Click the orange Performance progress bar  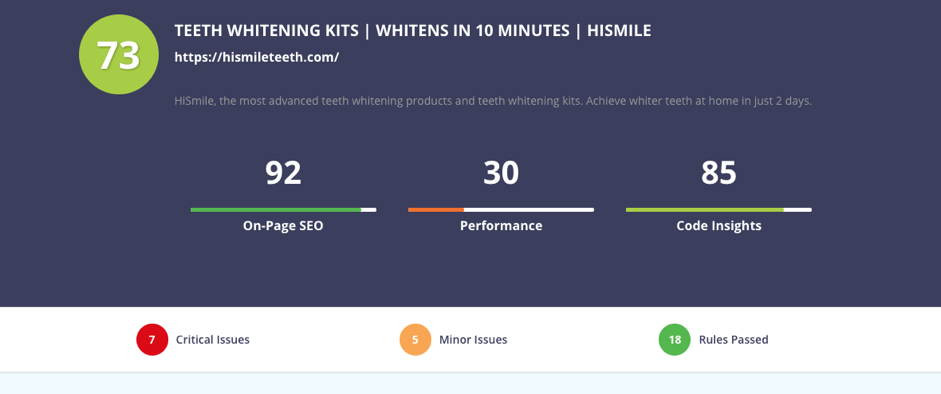point(501,210)
